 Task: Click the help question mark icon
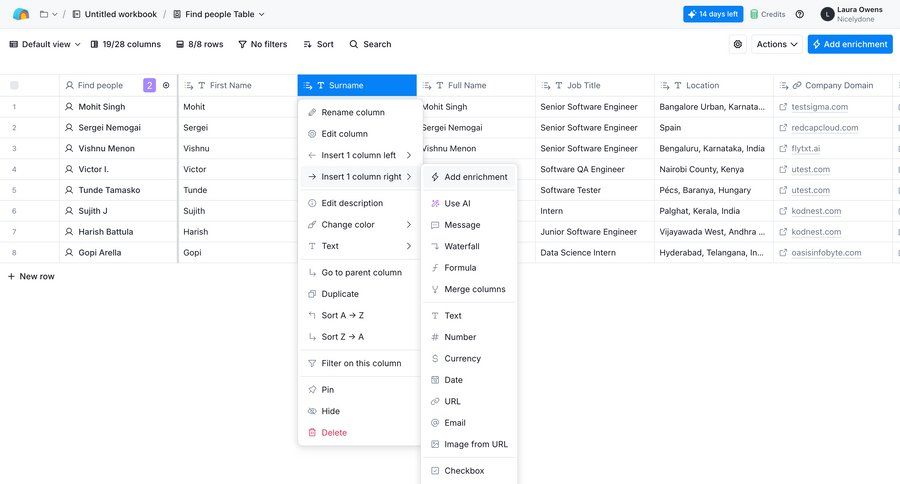[800, 14]
